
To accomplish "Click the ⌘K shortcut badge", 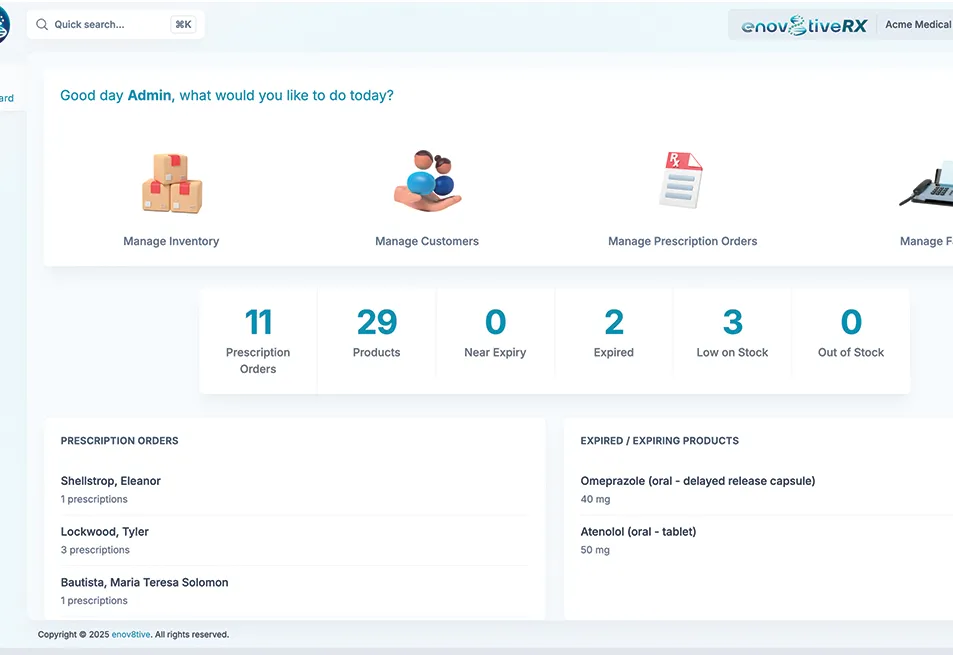I will pyautogui.click(x=183, y=25).
